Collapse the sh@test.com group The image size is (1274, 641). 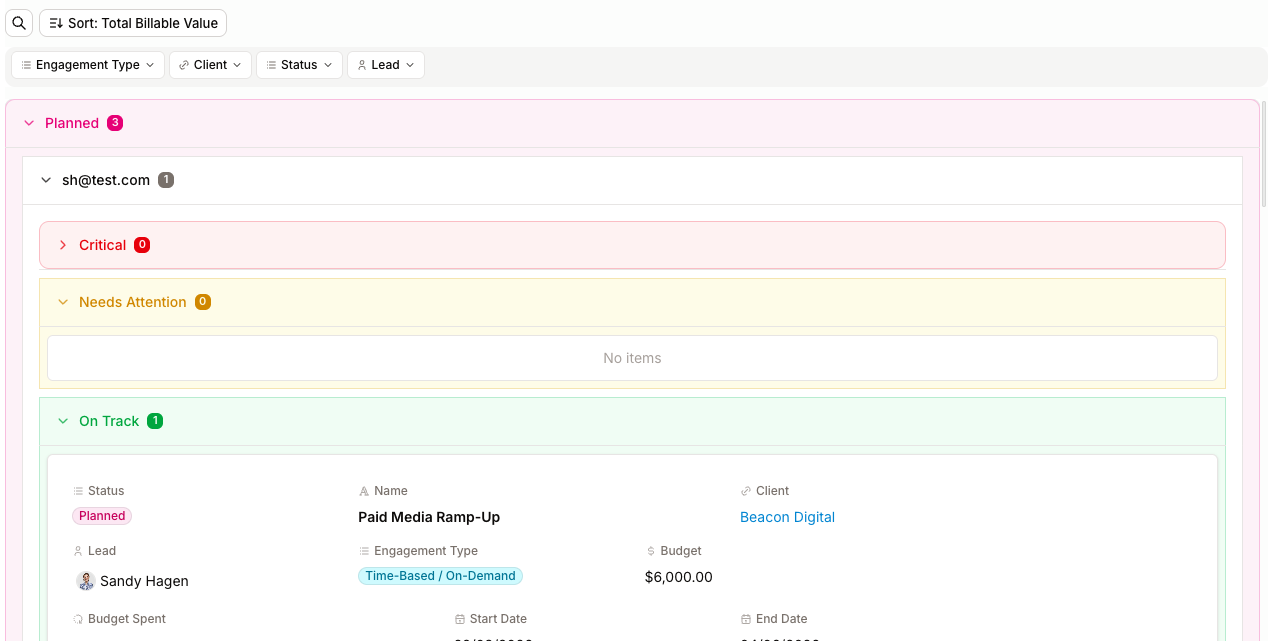tap(46, 180)
